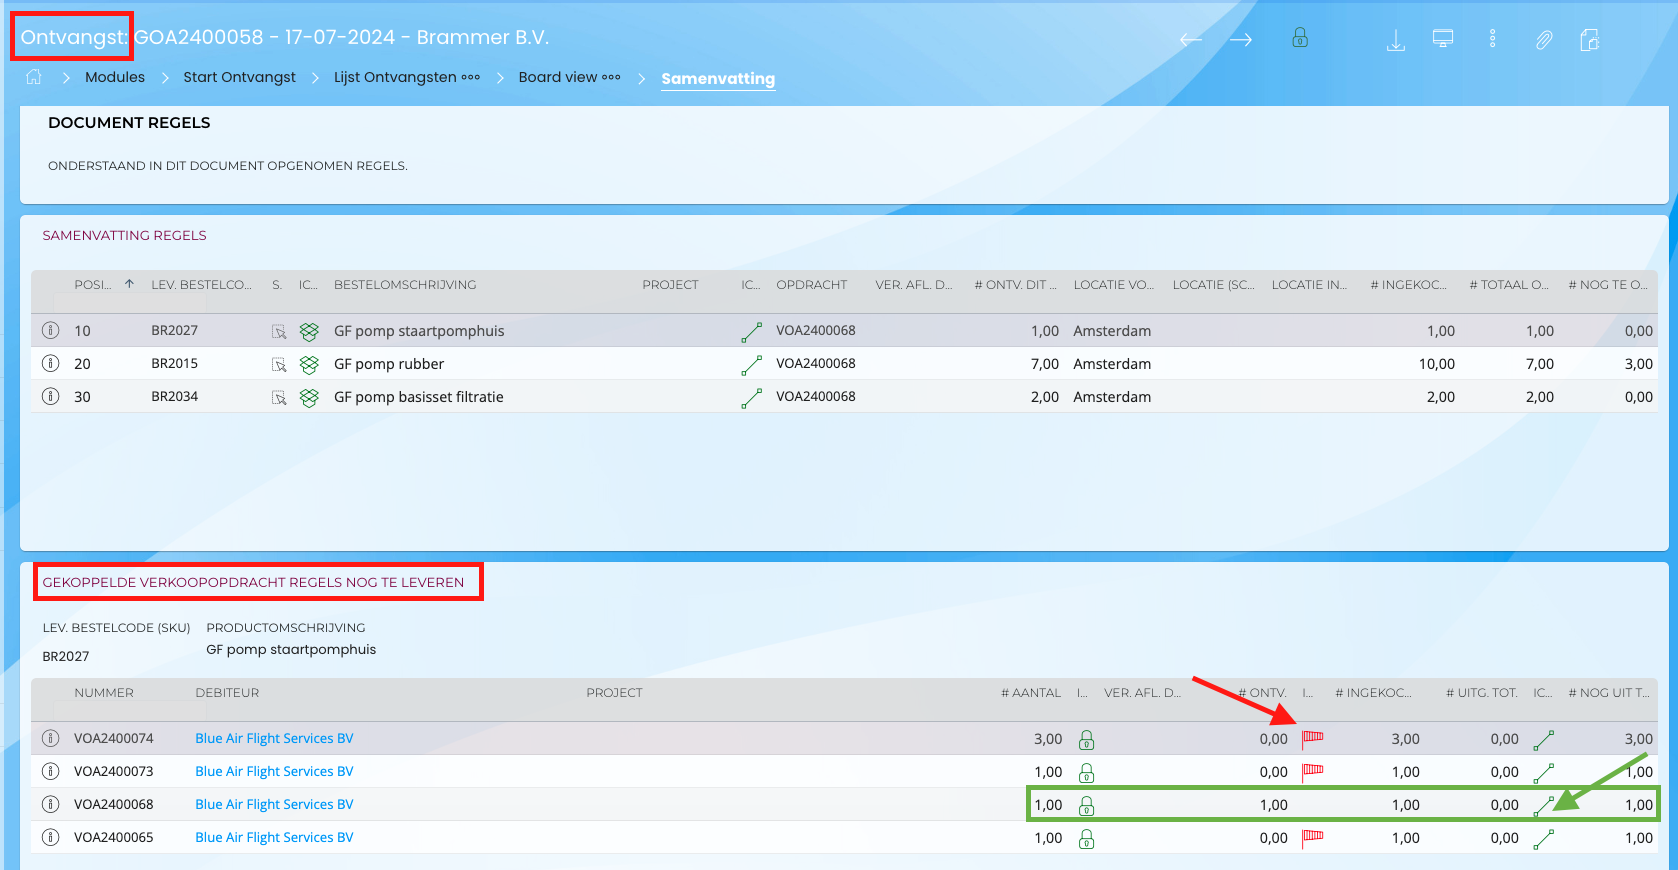Select the BR2027 SKU value below Lev. Bestelcode
This screenshot has height=870, width=1678.
66,656
